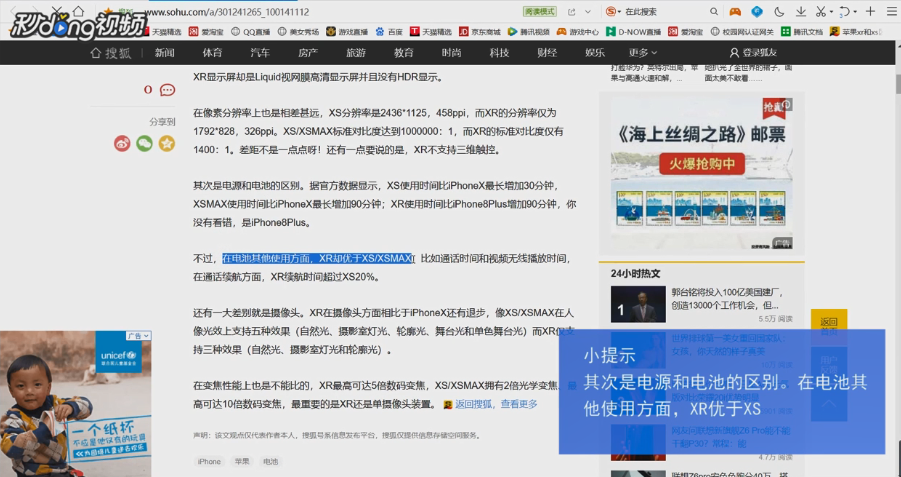Open the 腾讯视频 bookmark
Viewport: 901px width, 477px height.
coord(529,32)
